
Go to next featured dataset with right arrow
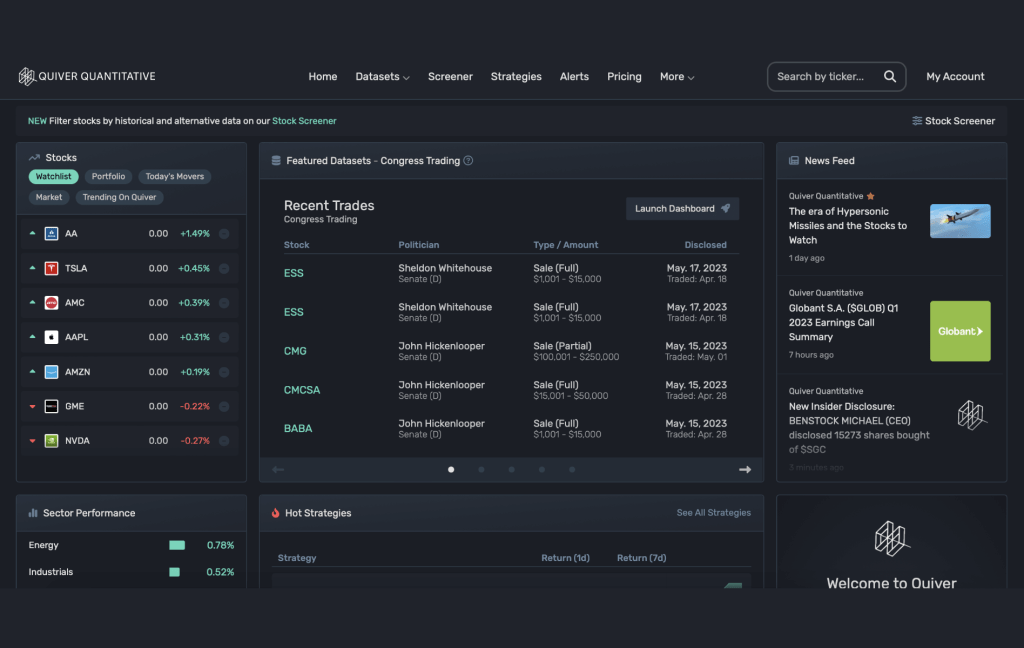click(x=744, y=470)
